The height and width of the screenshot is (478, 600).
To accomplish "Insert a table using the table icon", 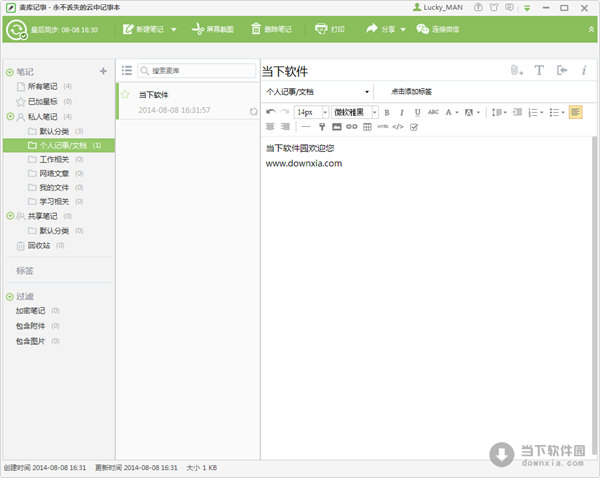I will click(367, 127).
